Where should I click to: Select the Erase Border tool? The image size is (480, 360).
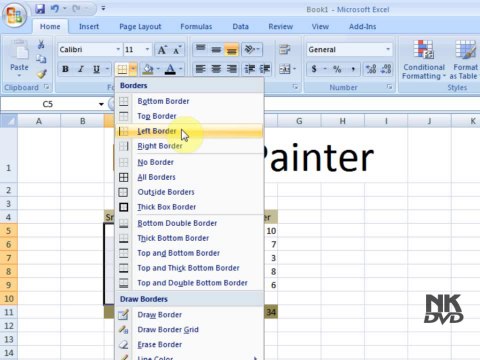[189, 345]
